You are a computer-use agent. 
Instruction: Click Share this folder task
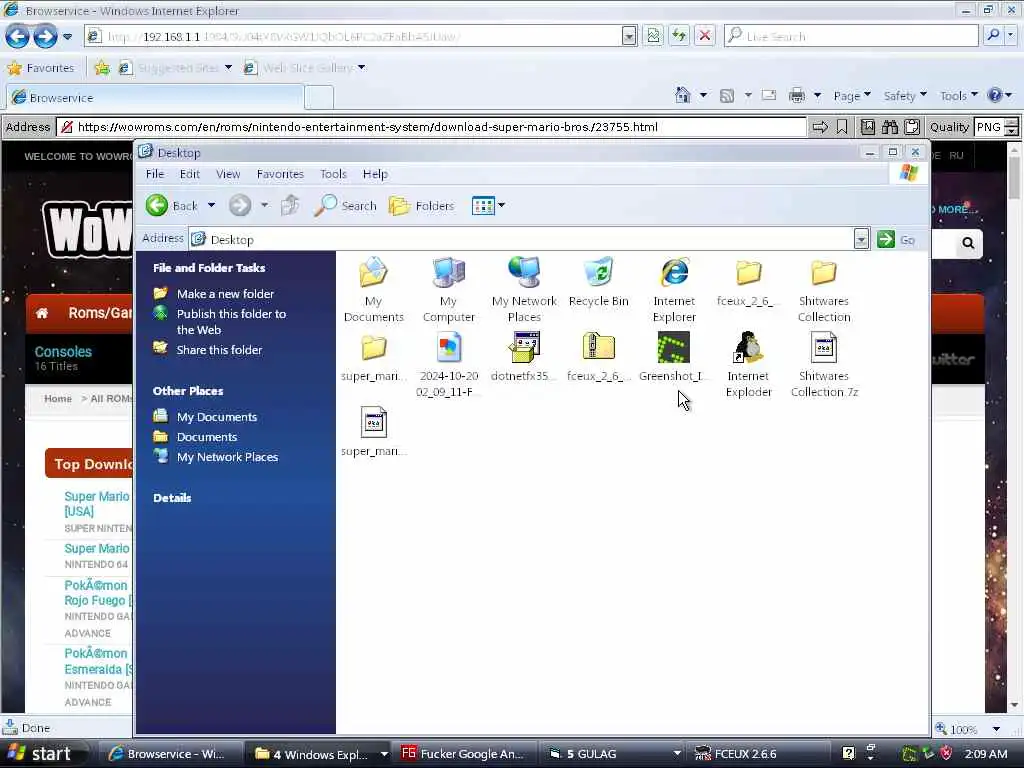pos(208,350)
